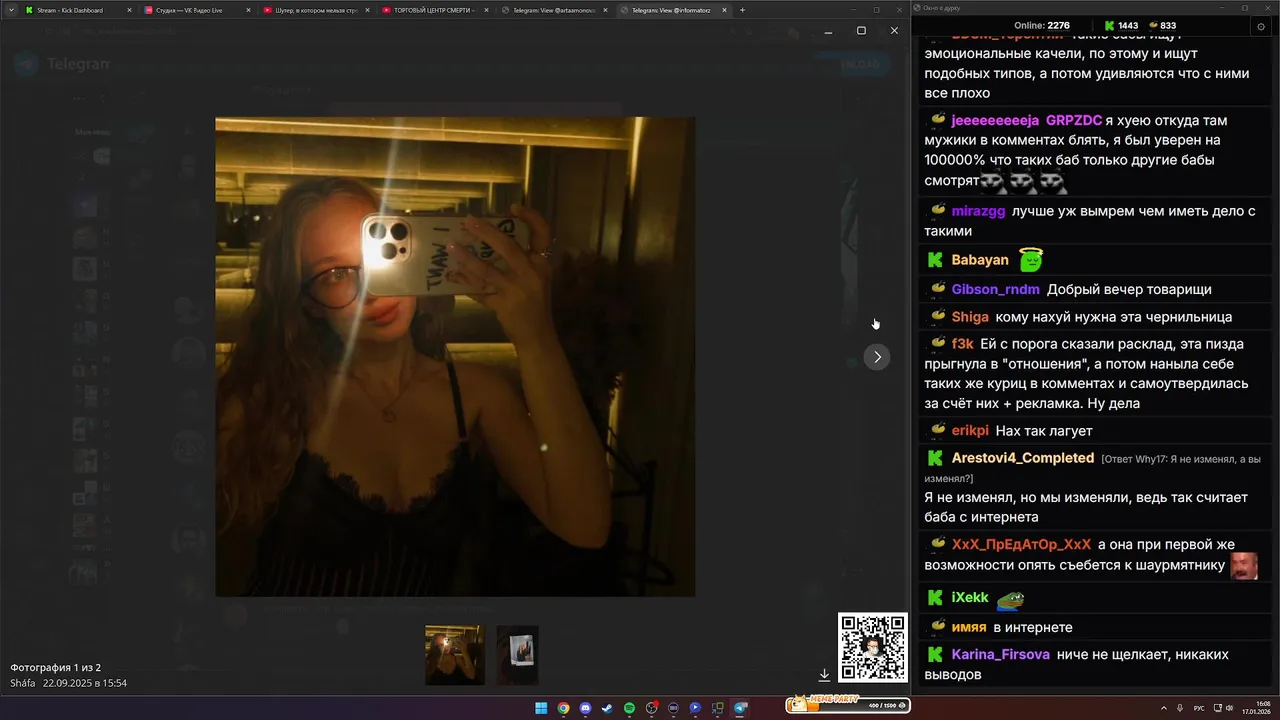Viewport: 1280px width, 720px height.
Task: Open OBS Studio from the taskbar
Action: [651, 708]
